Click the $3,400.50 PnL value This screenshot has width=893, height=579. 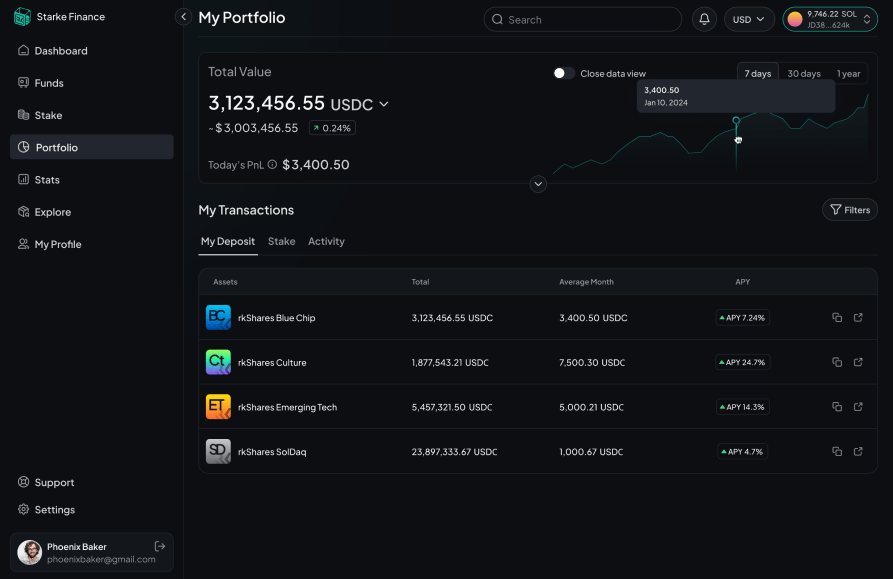pyautogui.click(x=316, y=165)
